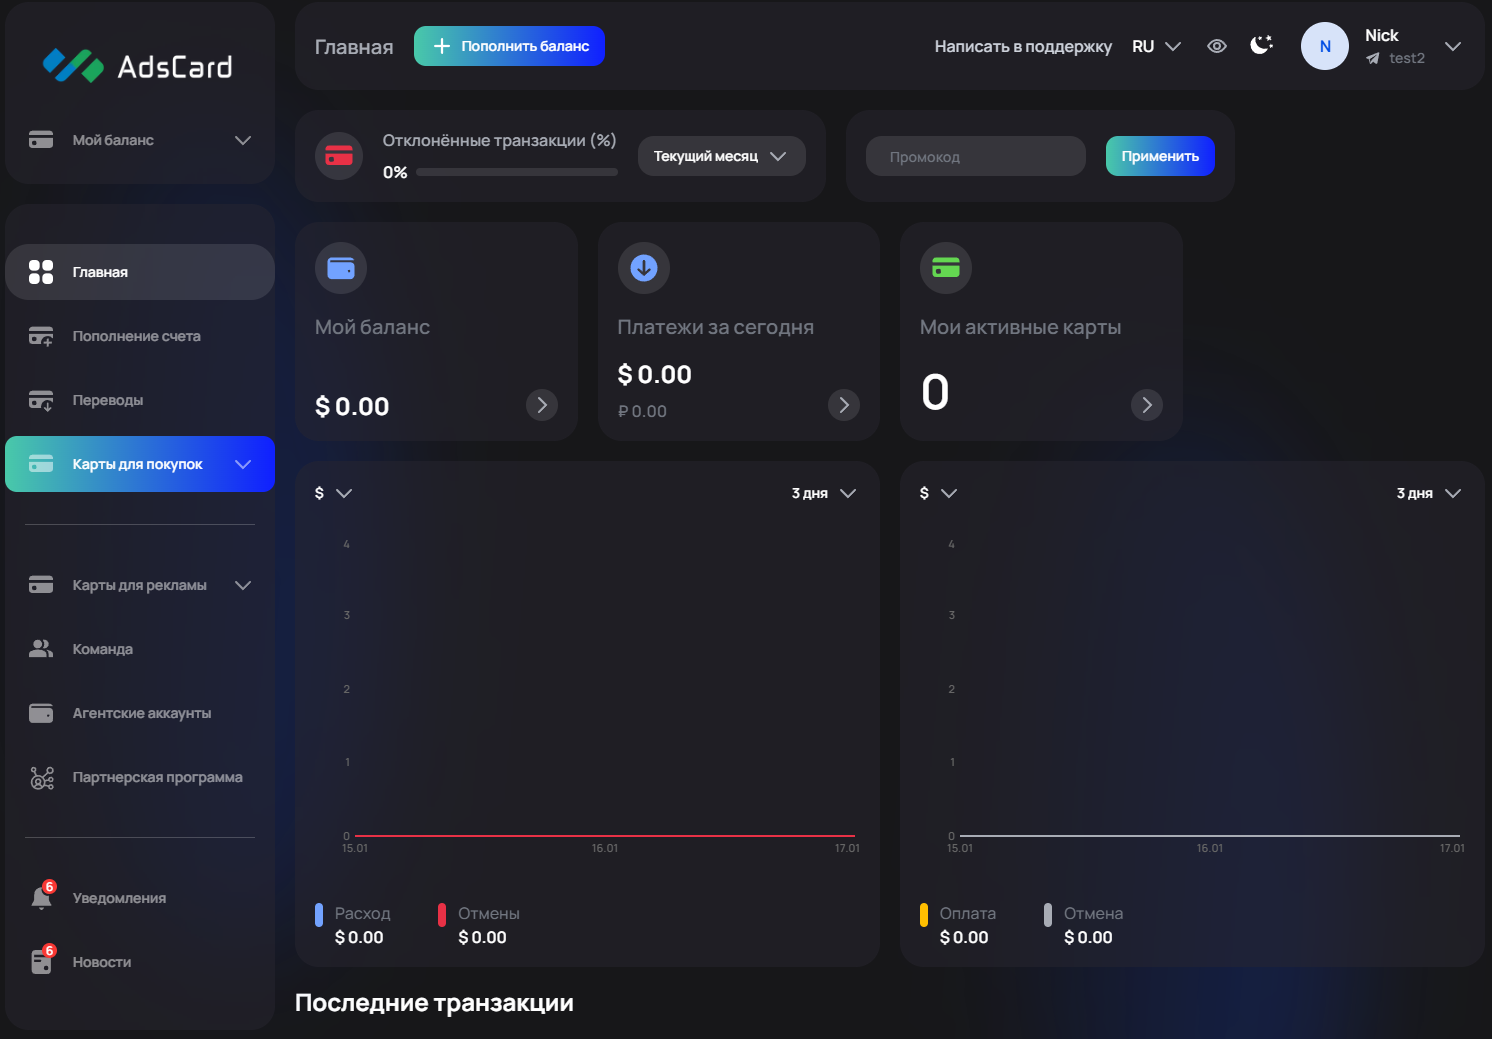Open Пополнение счета in the sidebar
Screen dimensions: 1492x1039
coord(140,336)
